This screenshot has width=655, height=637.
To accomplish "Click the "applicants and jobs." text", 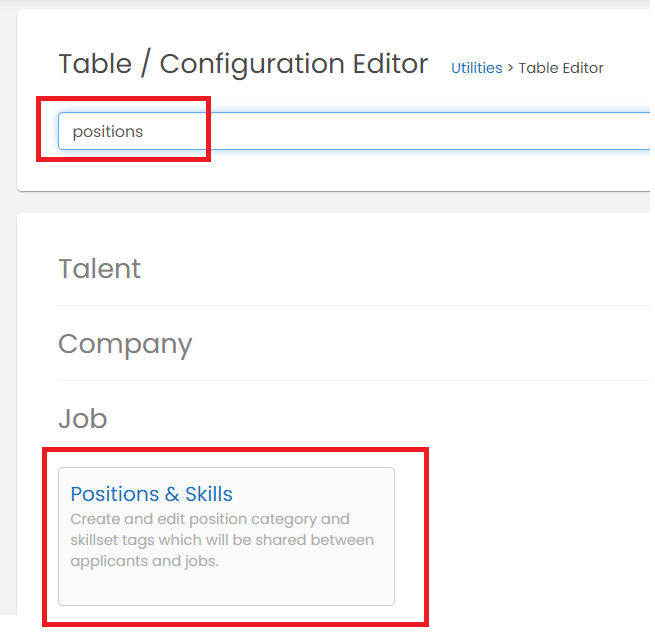I will [145, 561].
